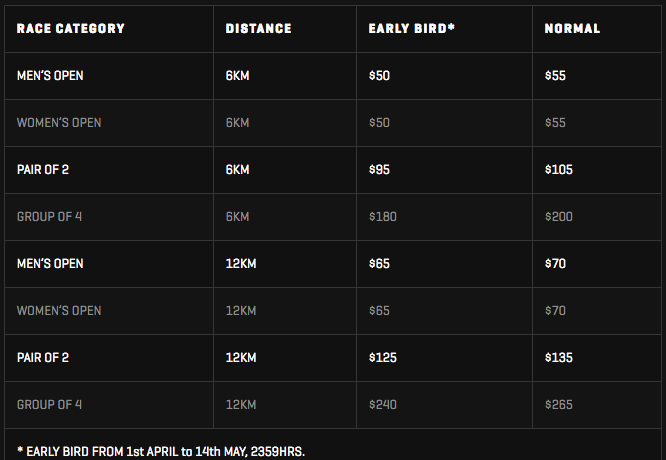
Task: Click the early bird dates footnote
Action: [x=161, y=451]
